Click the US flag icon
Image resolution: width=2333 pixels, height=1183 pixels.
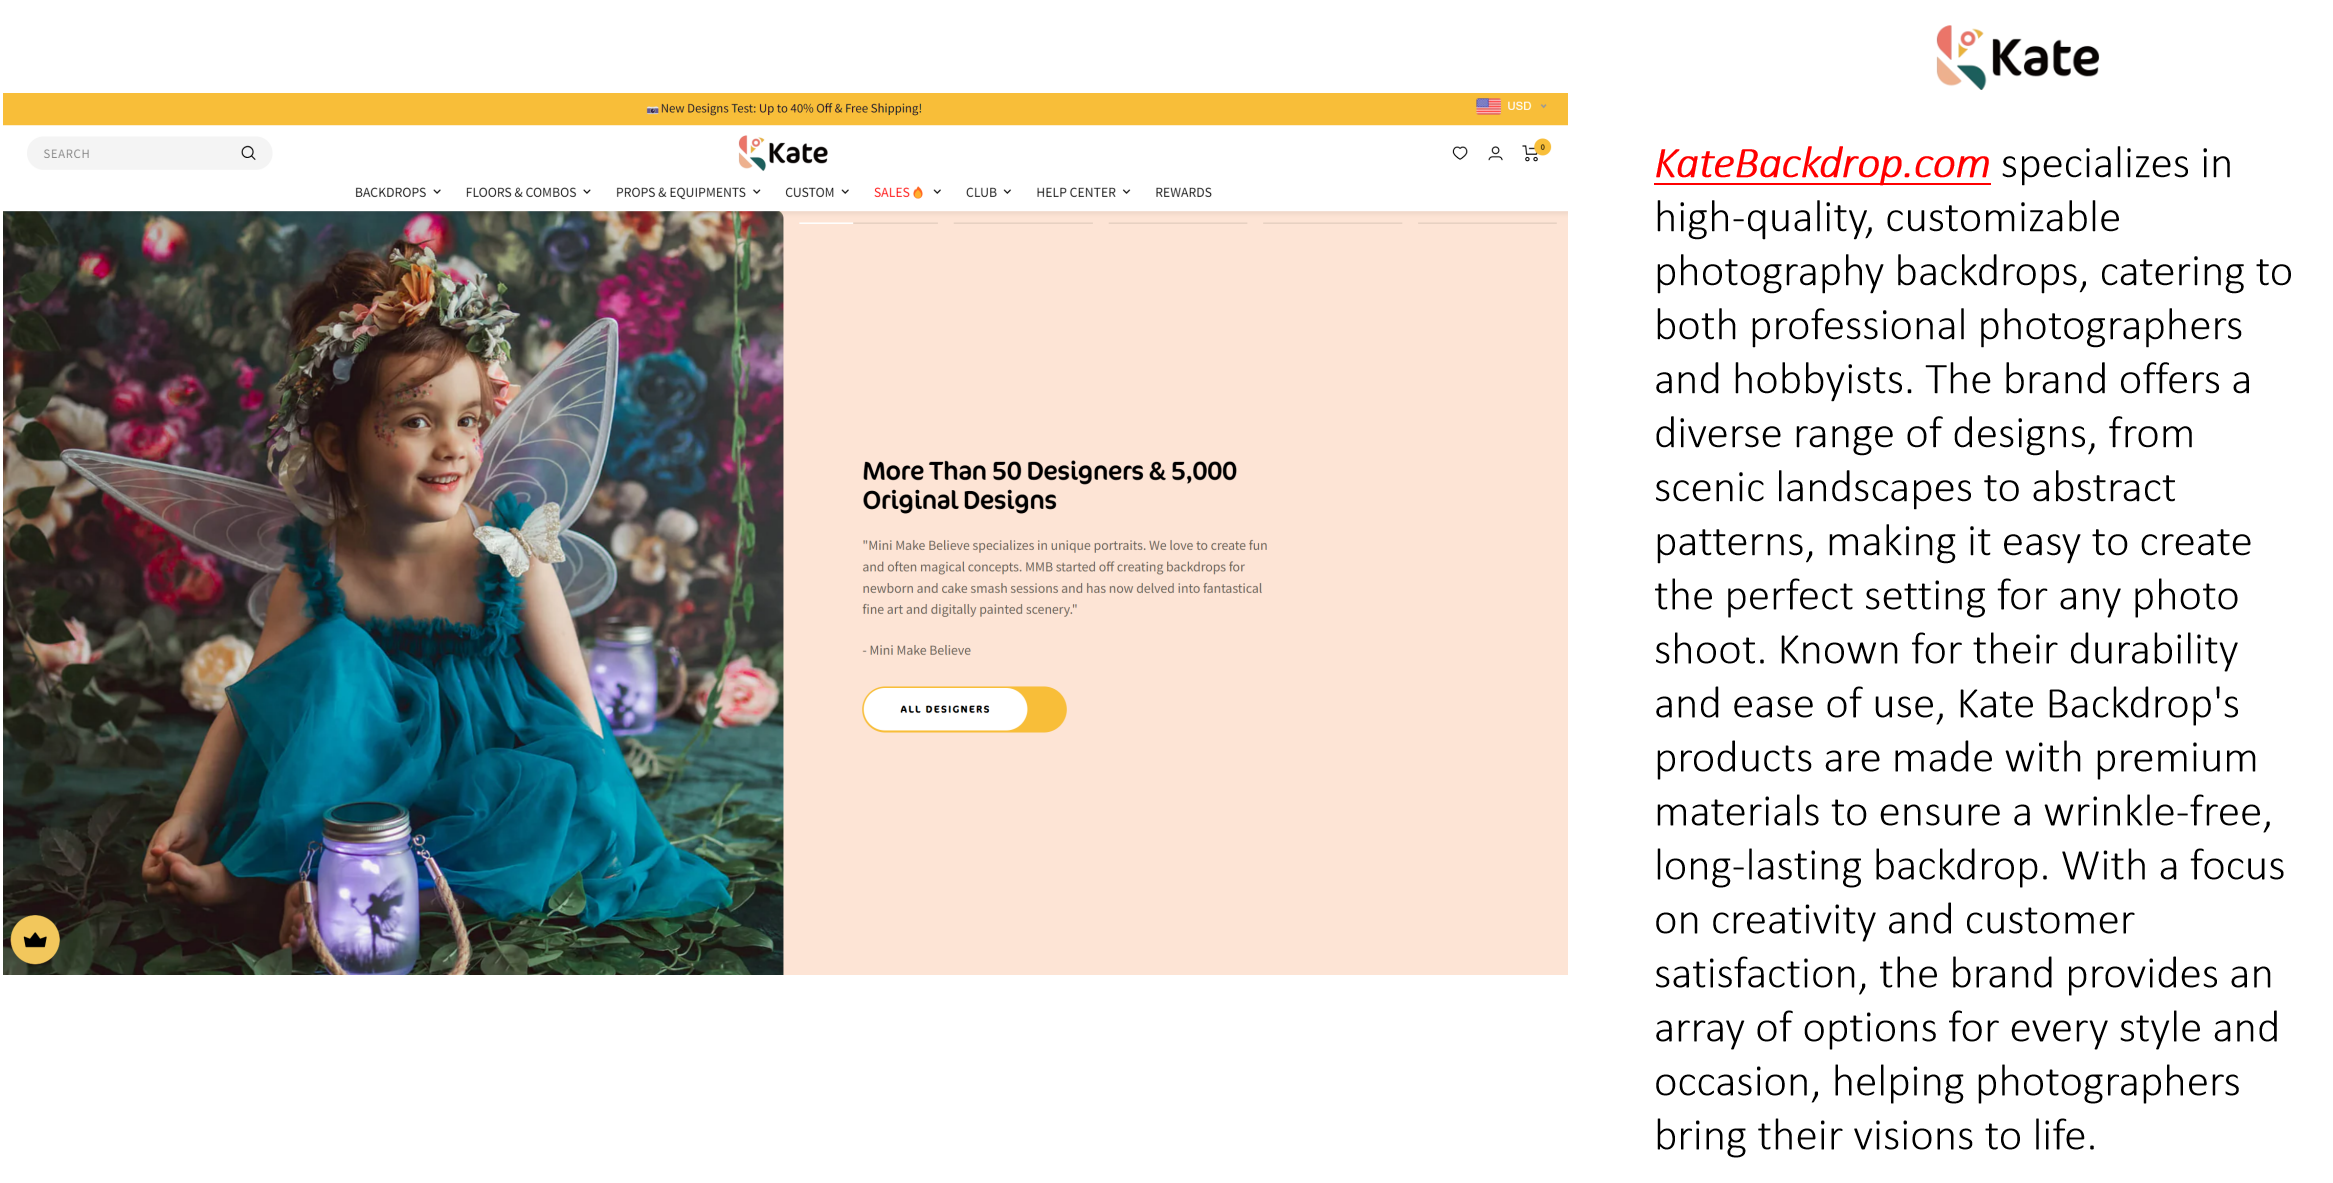point(1488,106)
